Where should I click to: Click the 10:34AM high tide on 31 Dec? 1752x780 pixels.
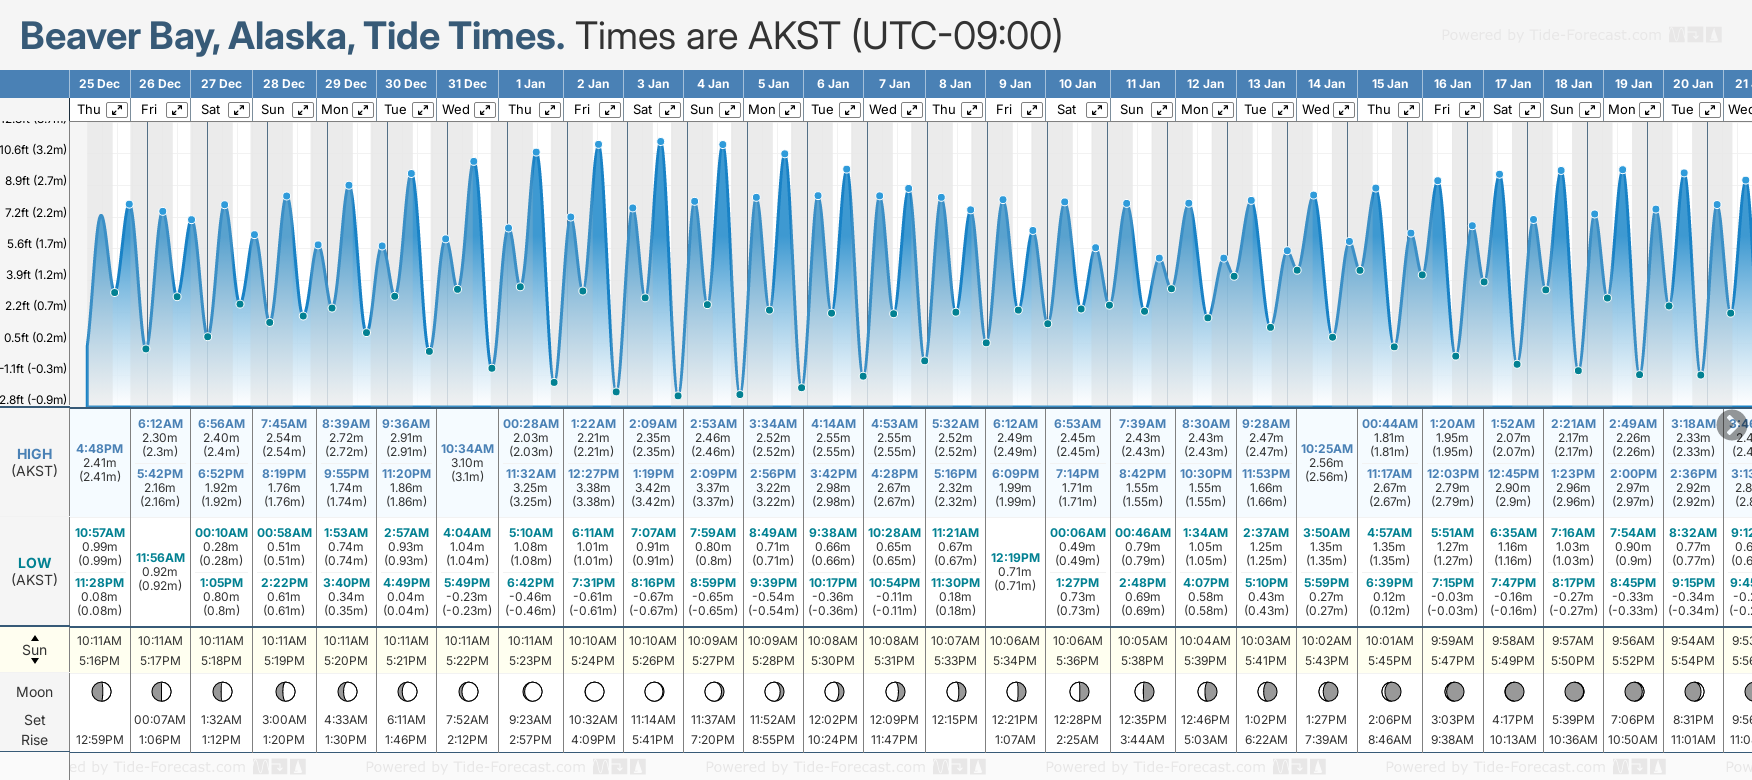coord(467,449)
